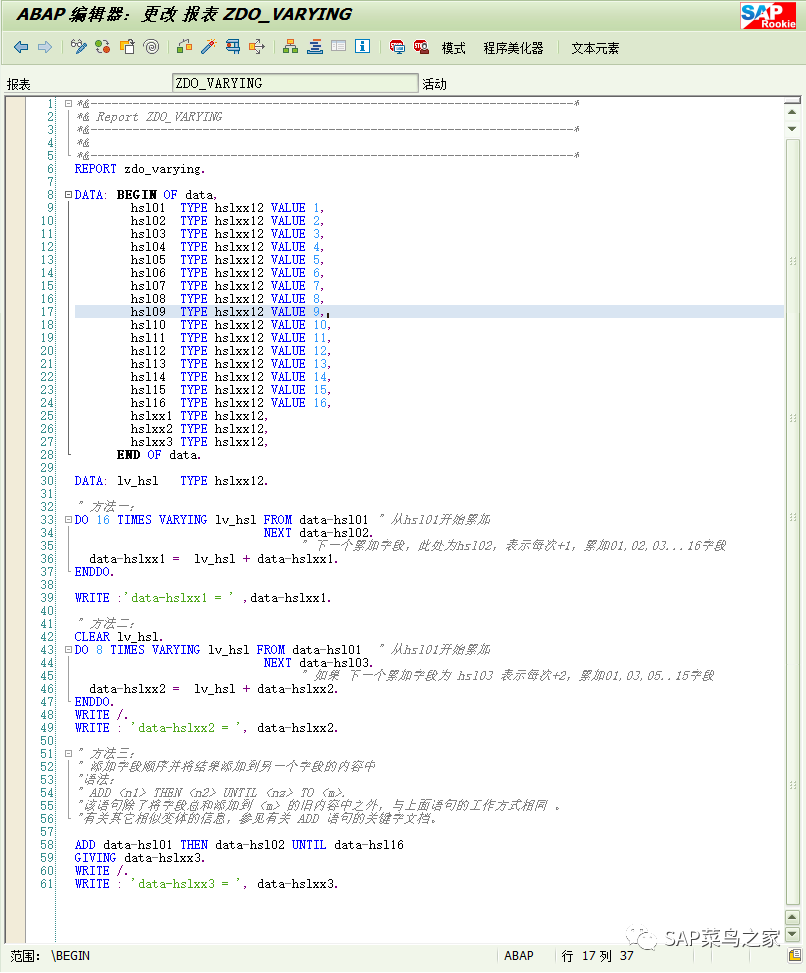Click the ABAP language indicator in status bar
The width and height of the screenshot is (806, 973).
click(x=519, y=956)
